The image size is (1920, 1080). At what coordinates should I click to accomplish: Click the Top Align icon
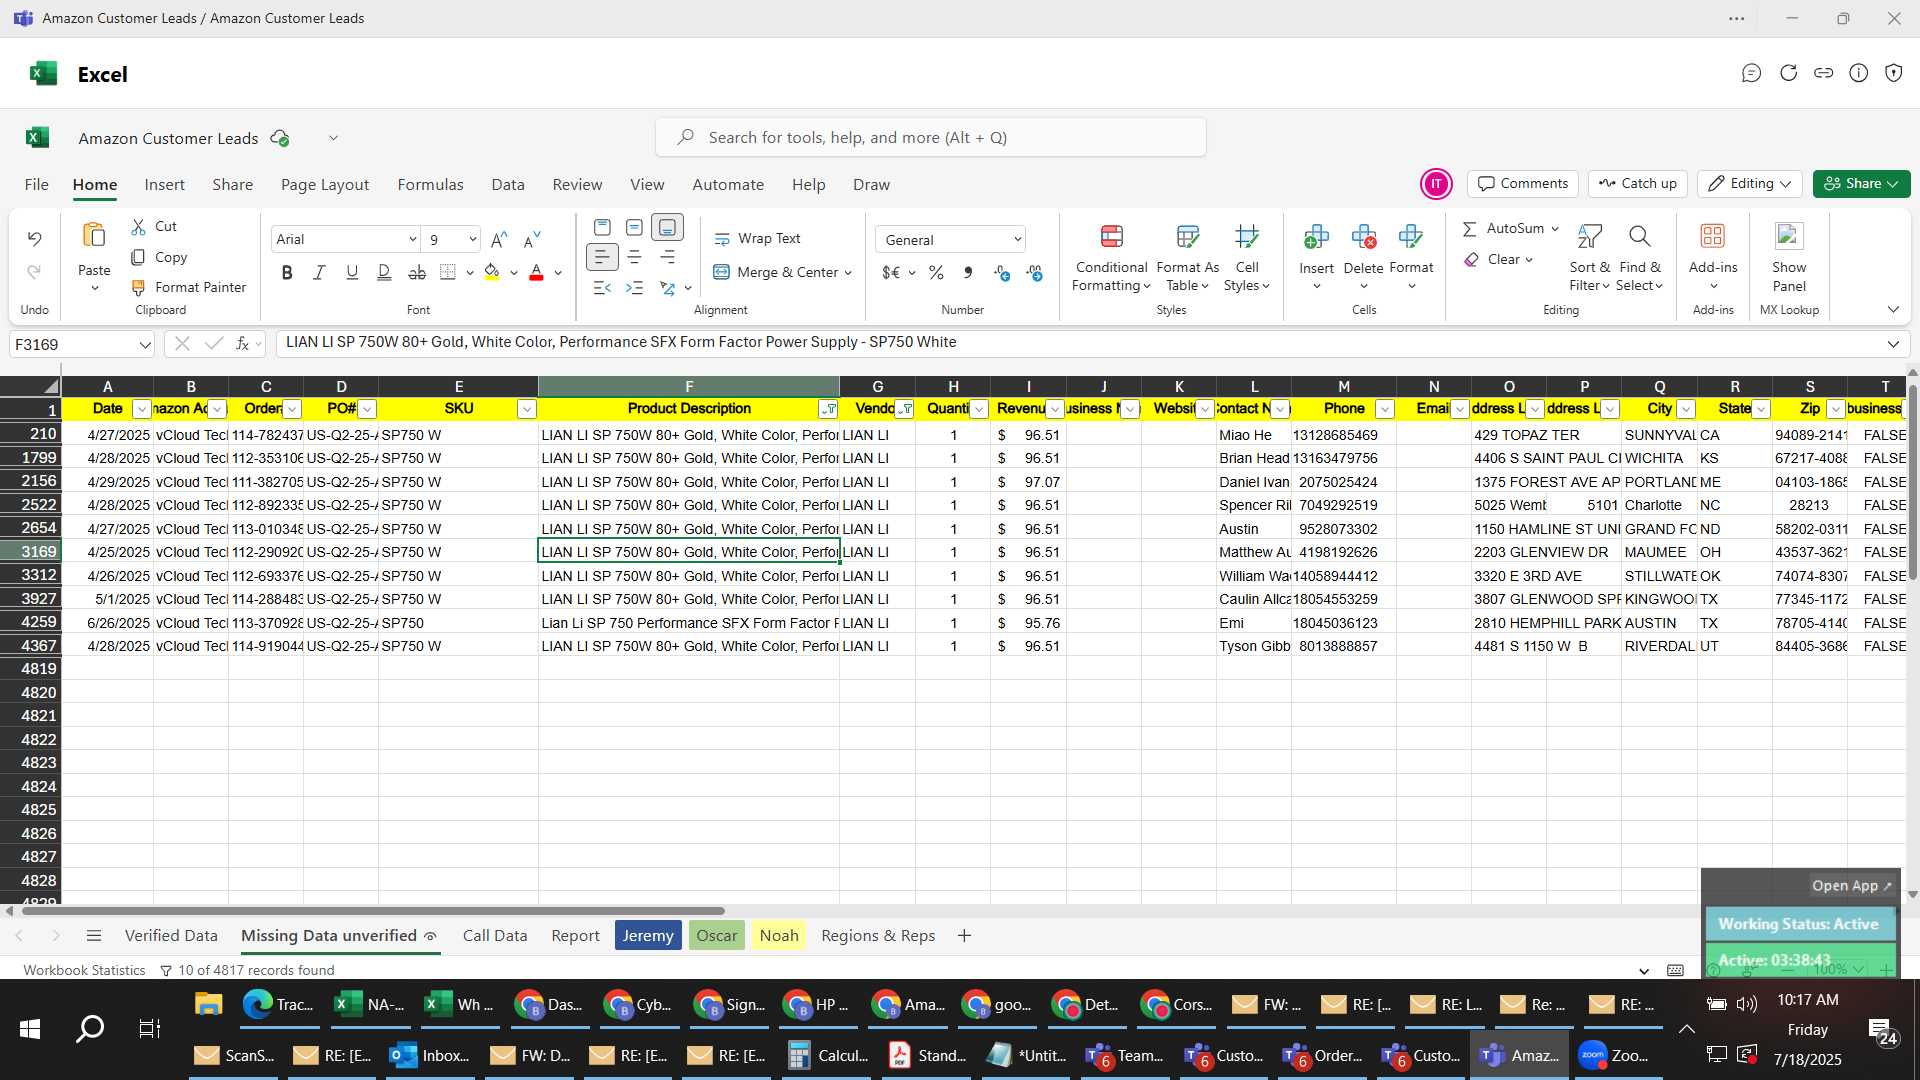pos(602,228)
